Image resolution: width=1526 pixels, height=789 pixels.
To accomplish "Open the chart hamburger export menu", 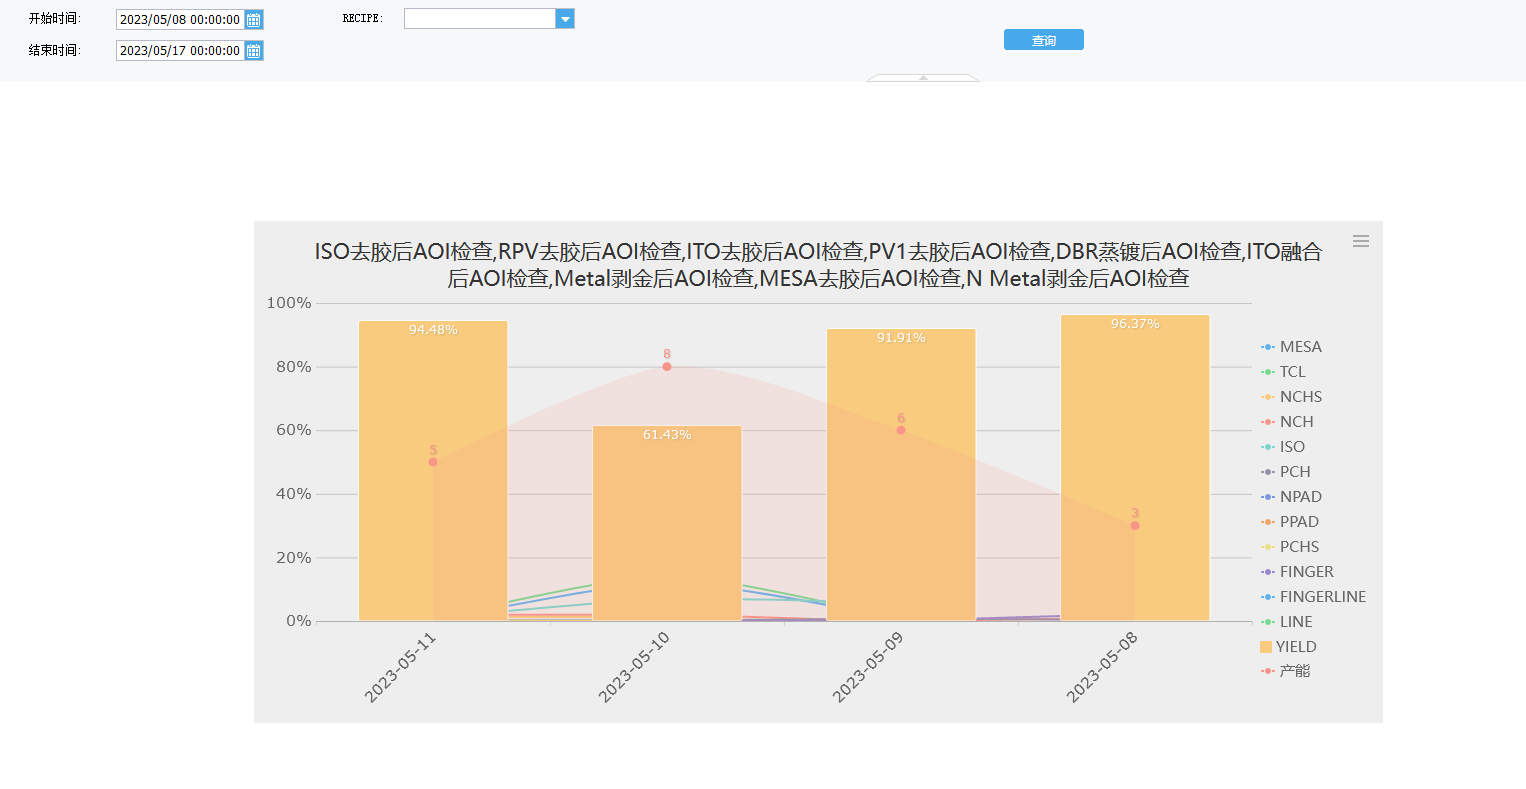I will pos(1361,241).
